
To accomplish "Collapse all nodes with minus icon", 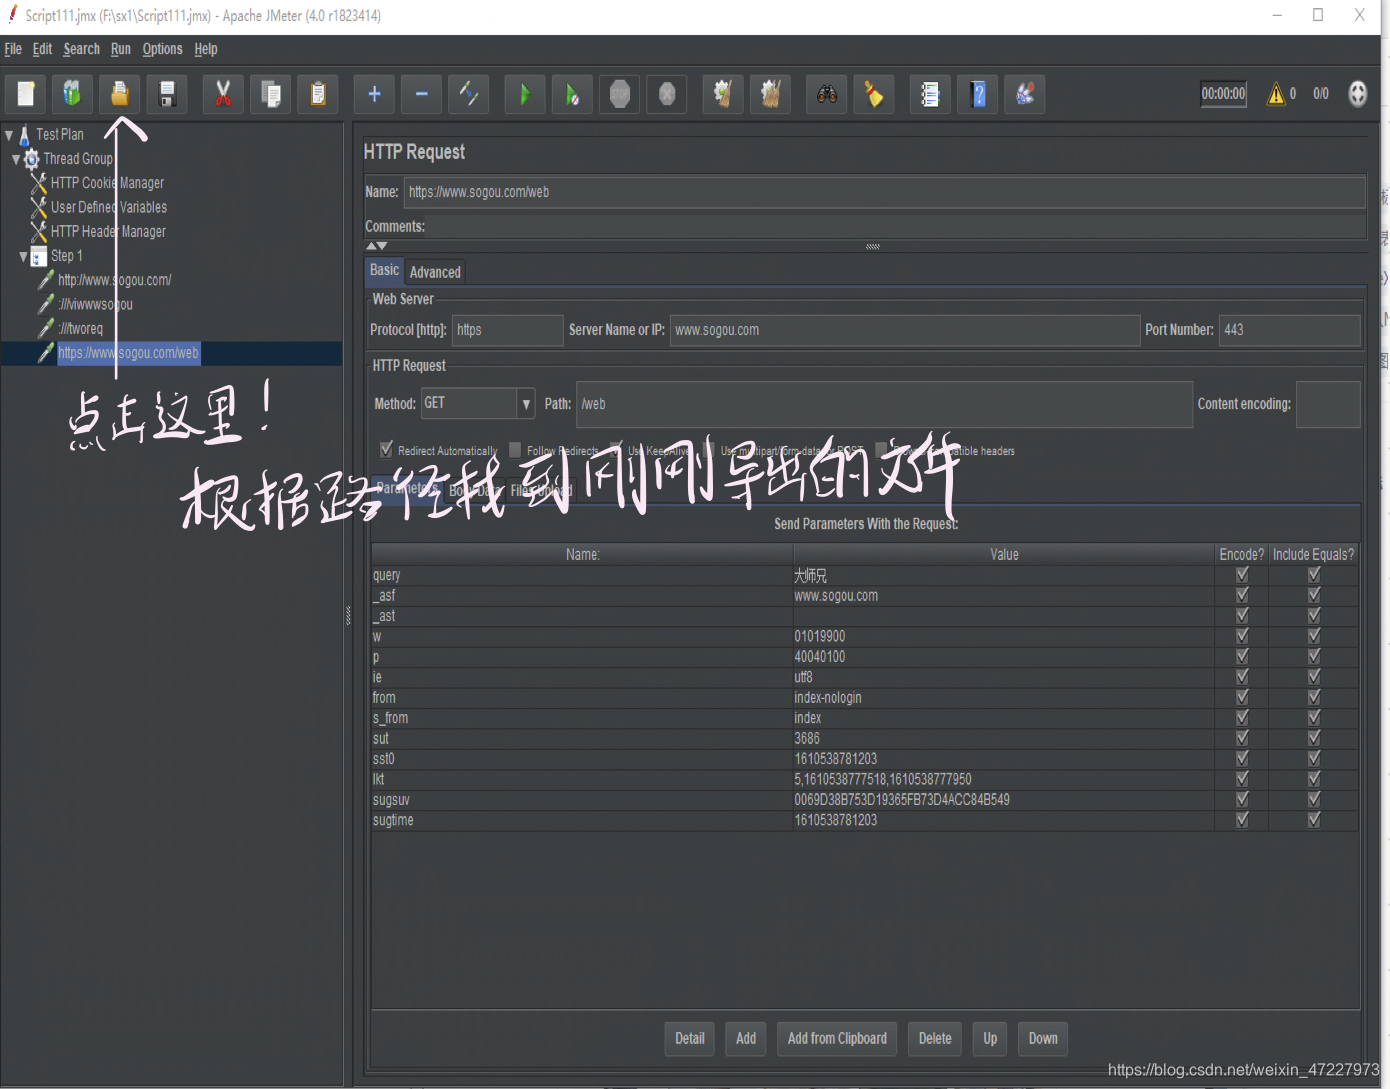I will [x=421, y=94].
